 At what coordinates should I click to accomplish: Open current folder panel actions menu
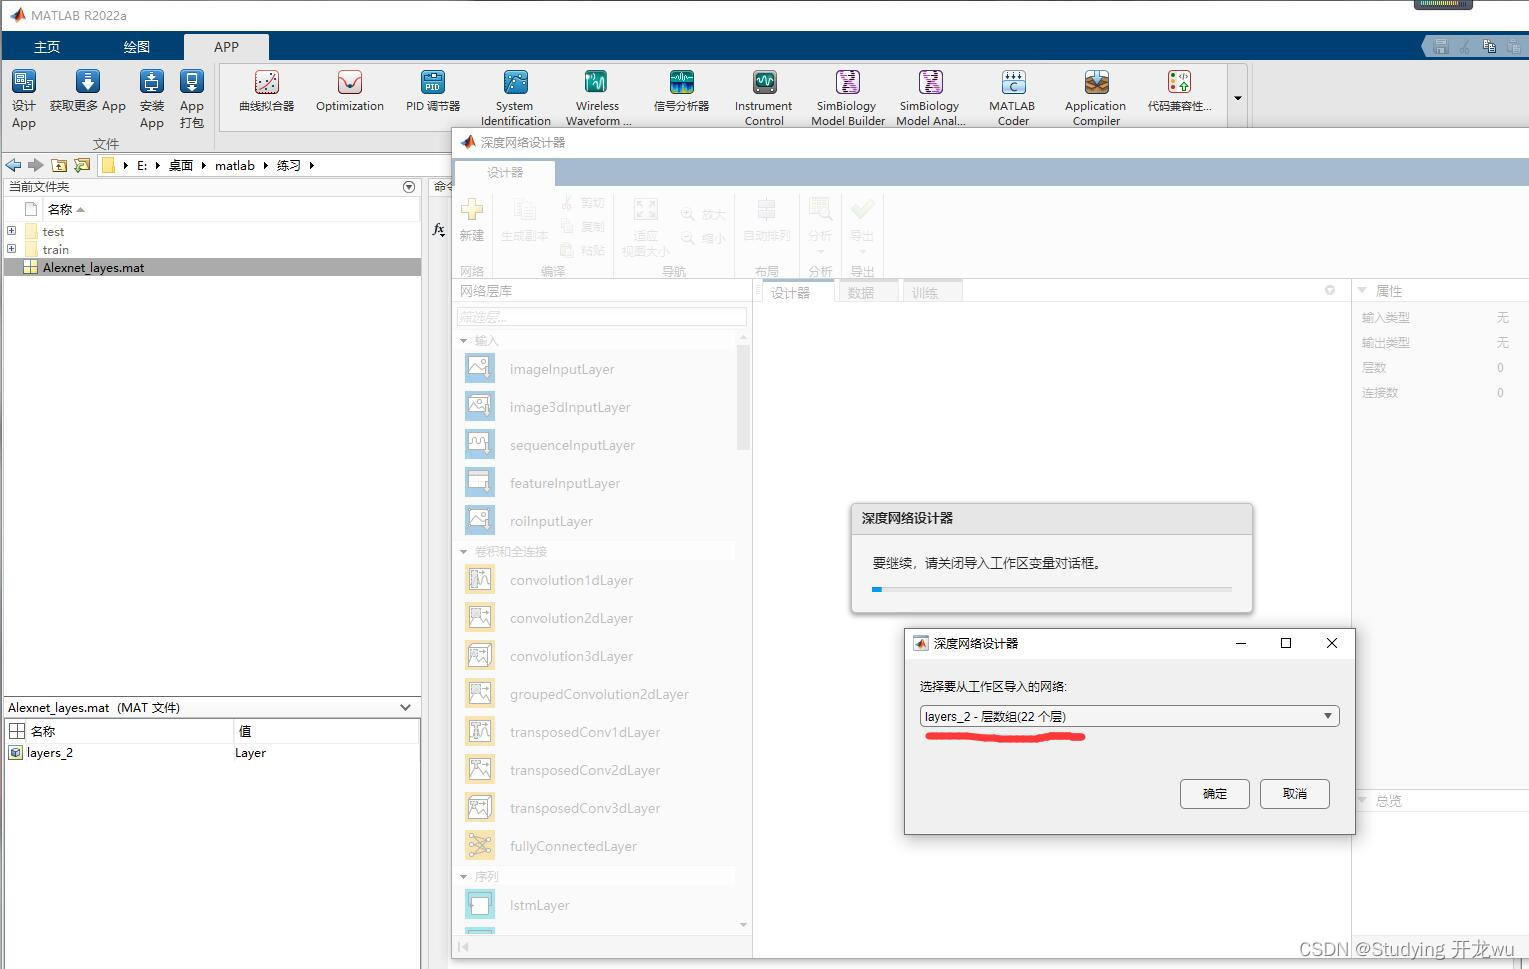(408, 187)
